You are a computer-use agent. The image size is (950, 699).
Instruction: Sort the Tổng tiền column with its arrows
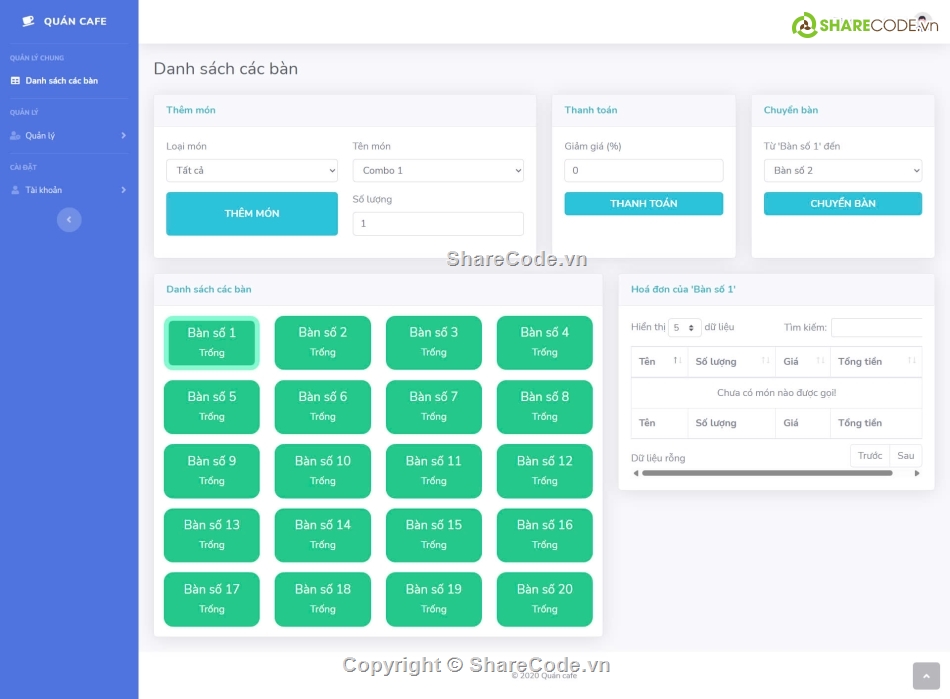(x=912, y=360)
